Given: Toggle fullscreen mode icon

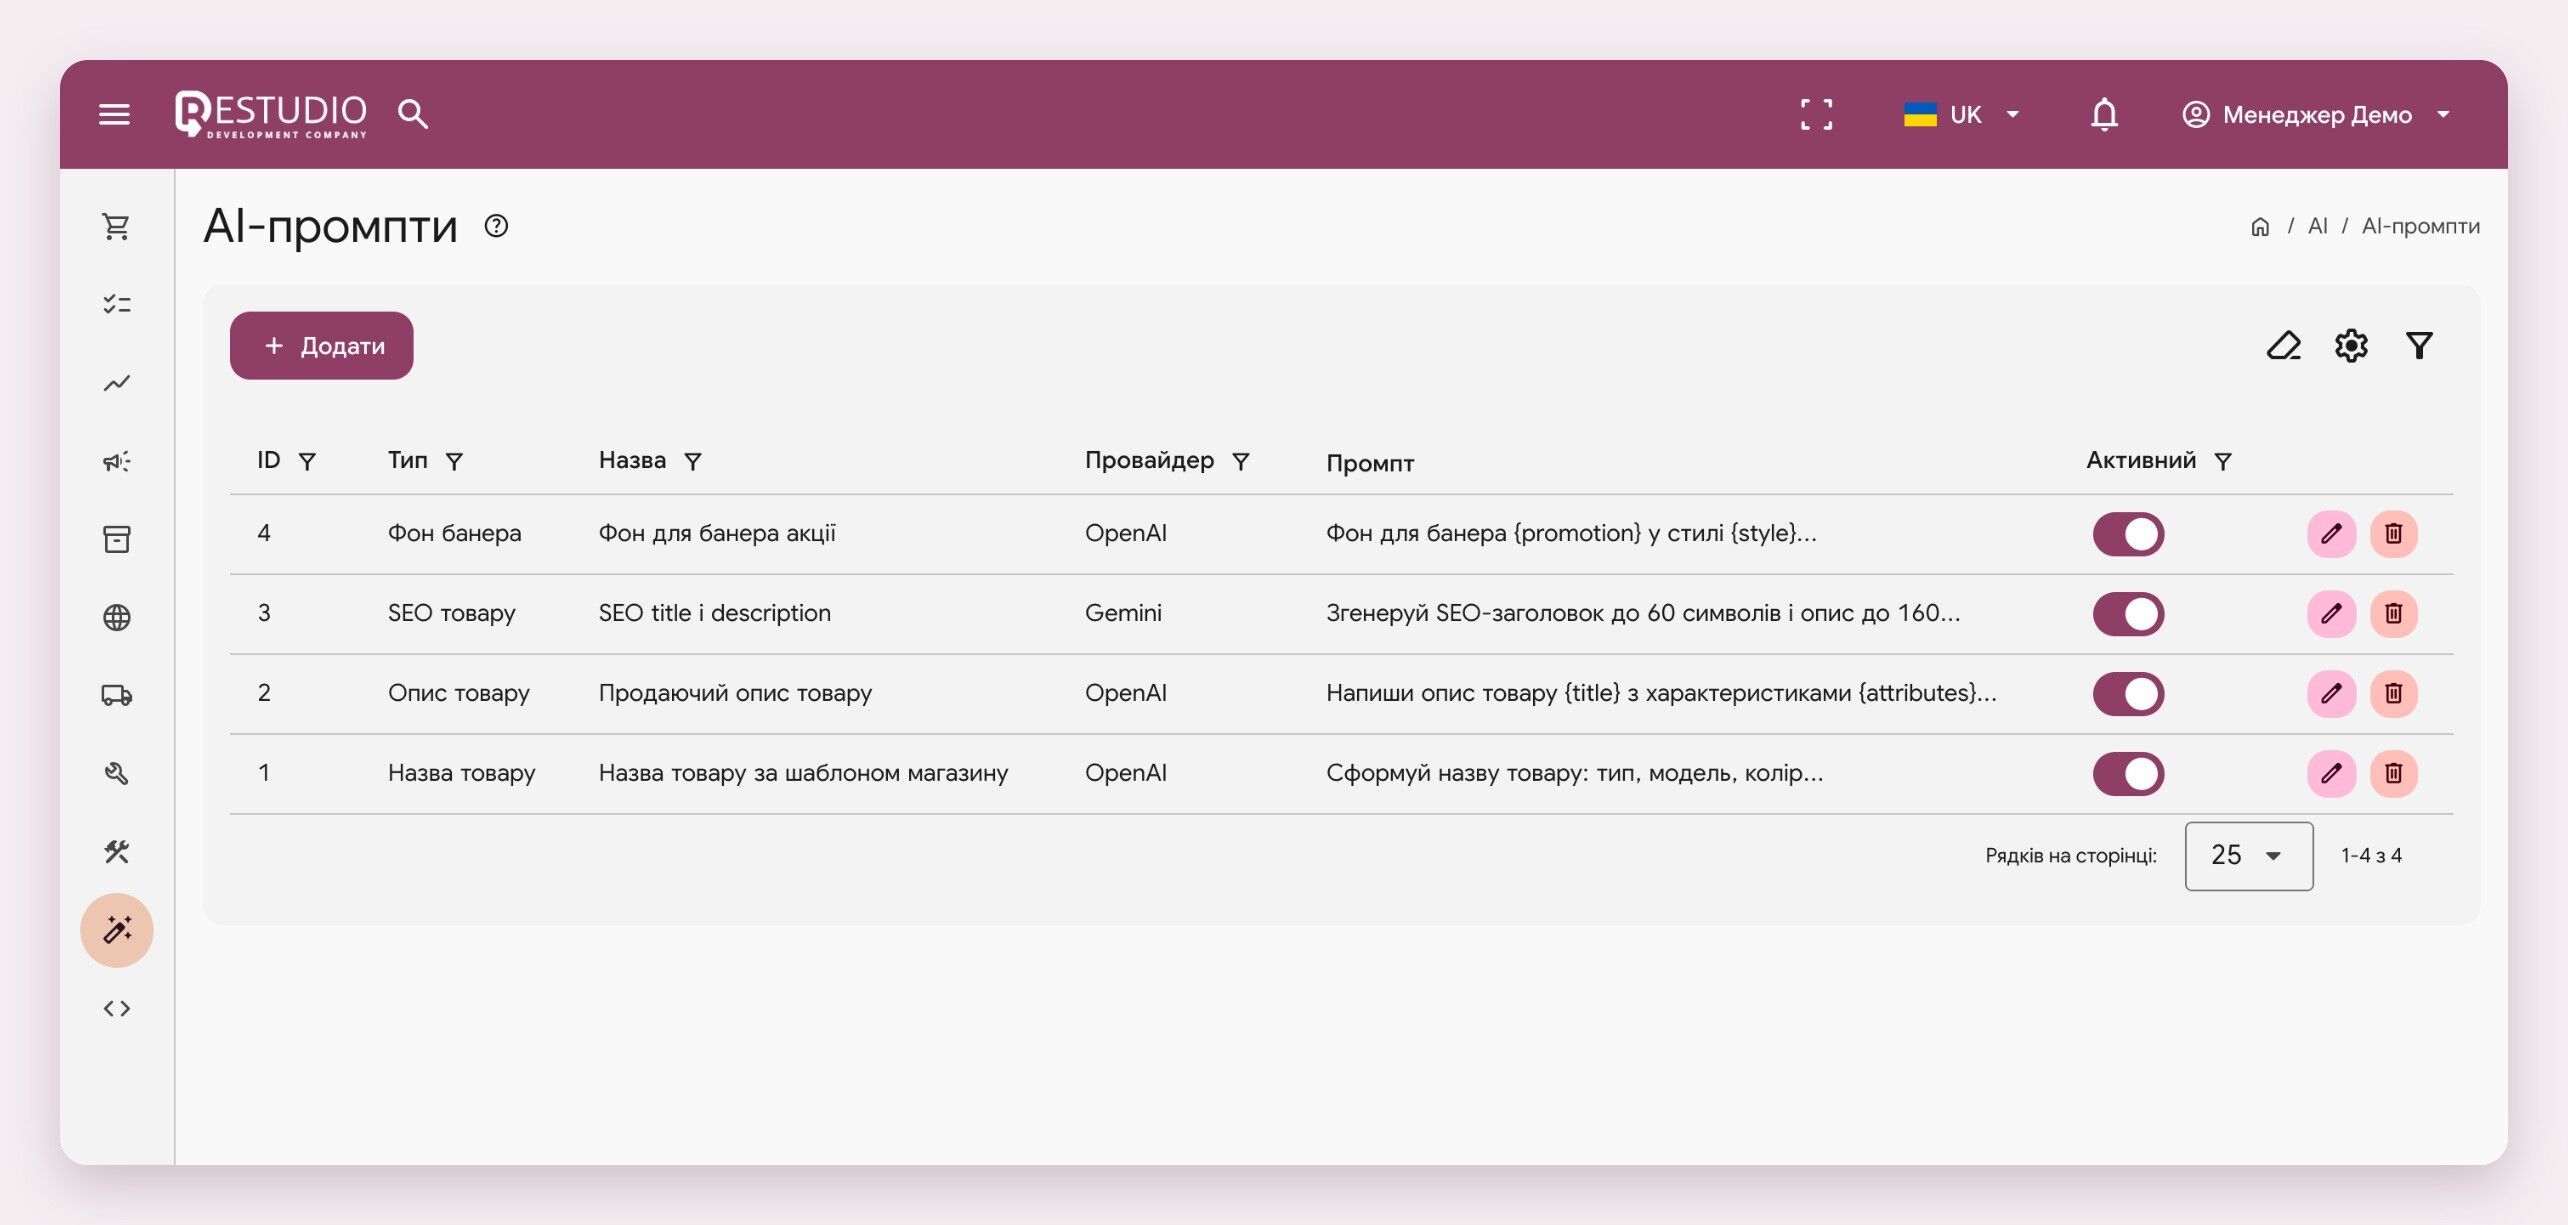Looking at the screenshot, I should tap(1816, 114).
